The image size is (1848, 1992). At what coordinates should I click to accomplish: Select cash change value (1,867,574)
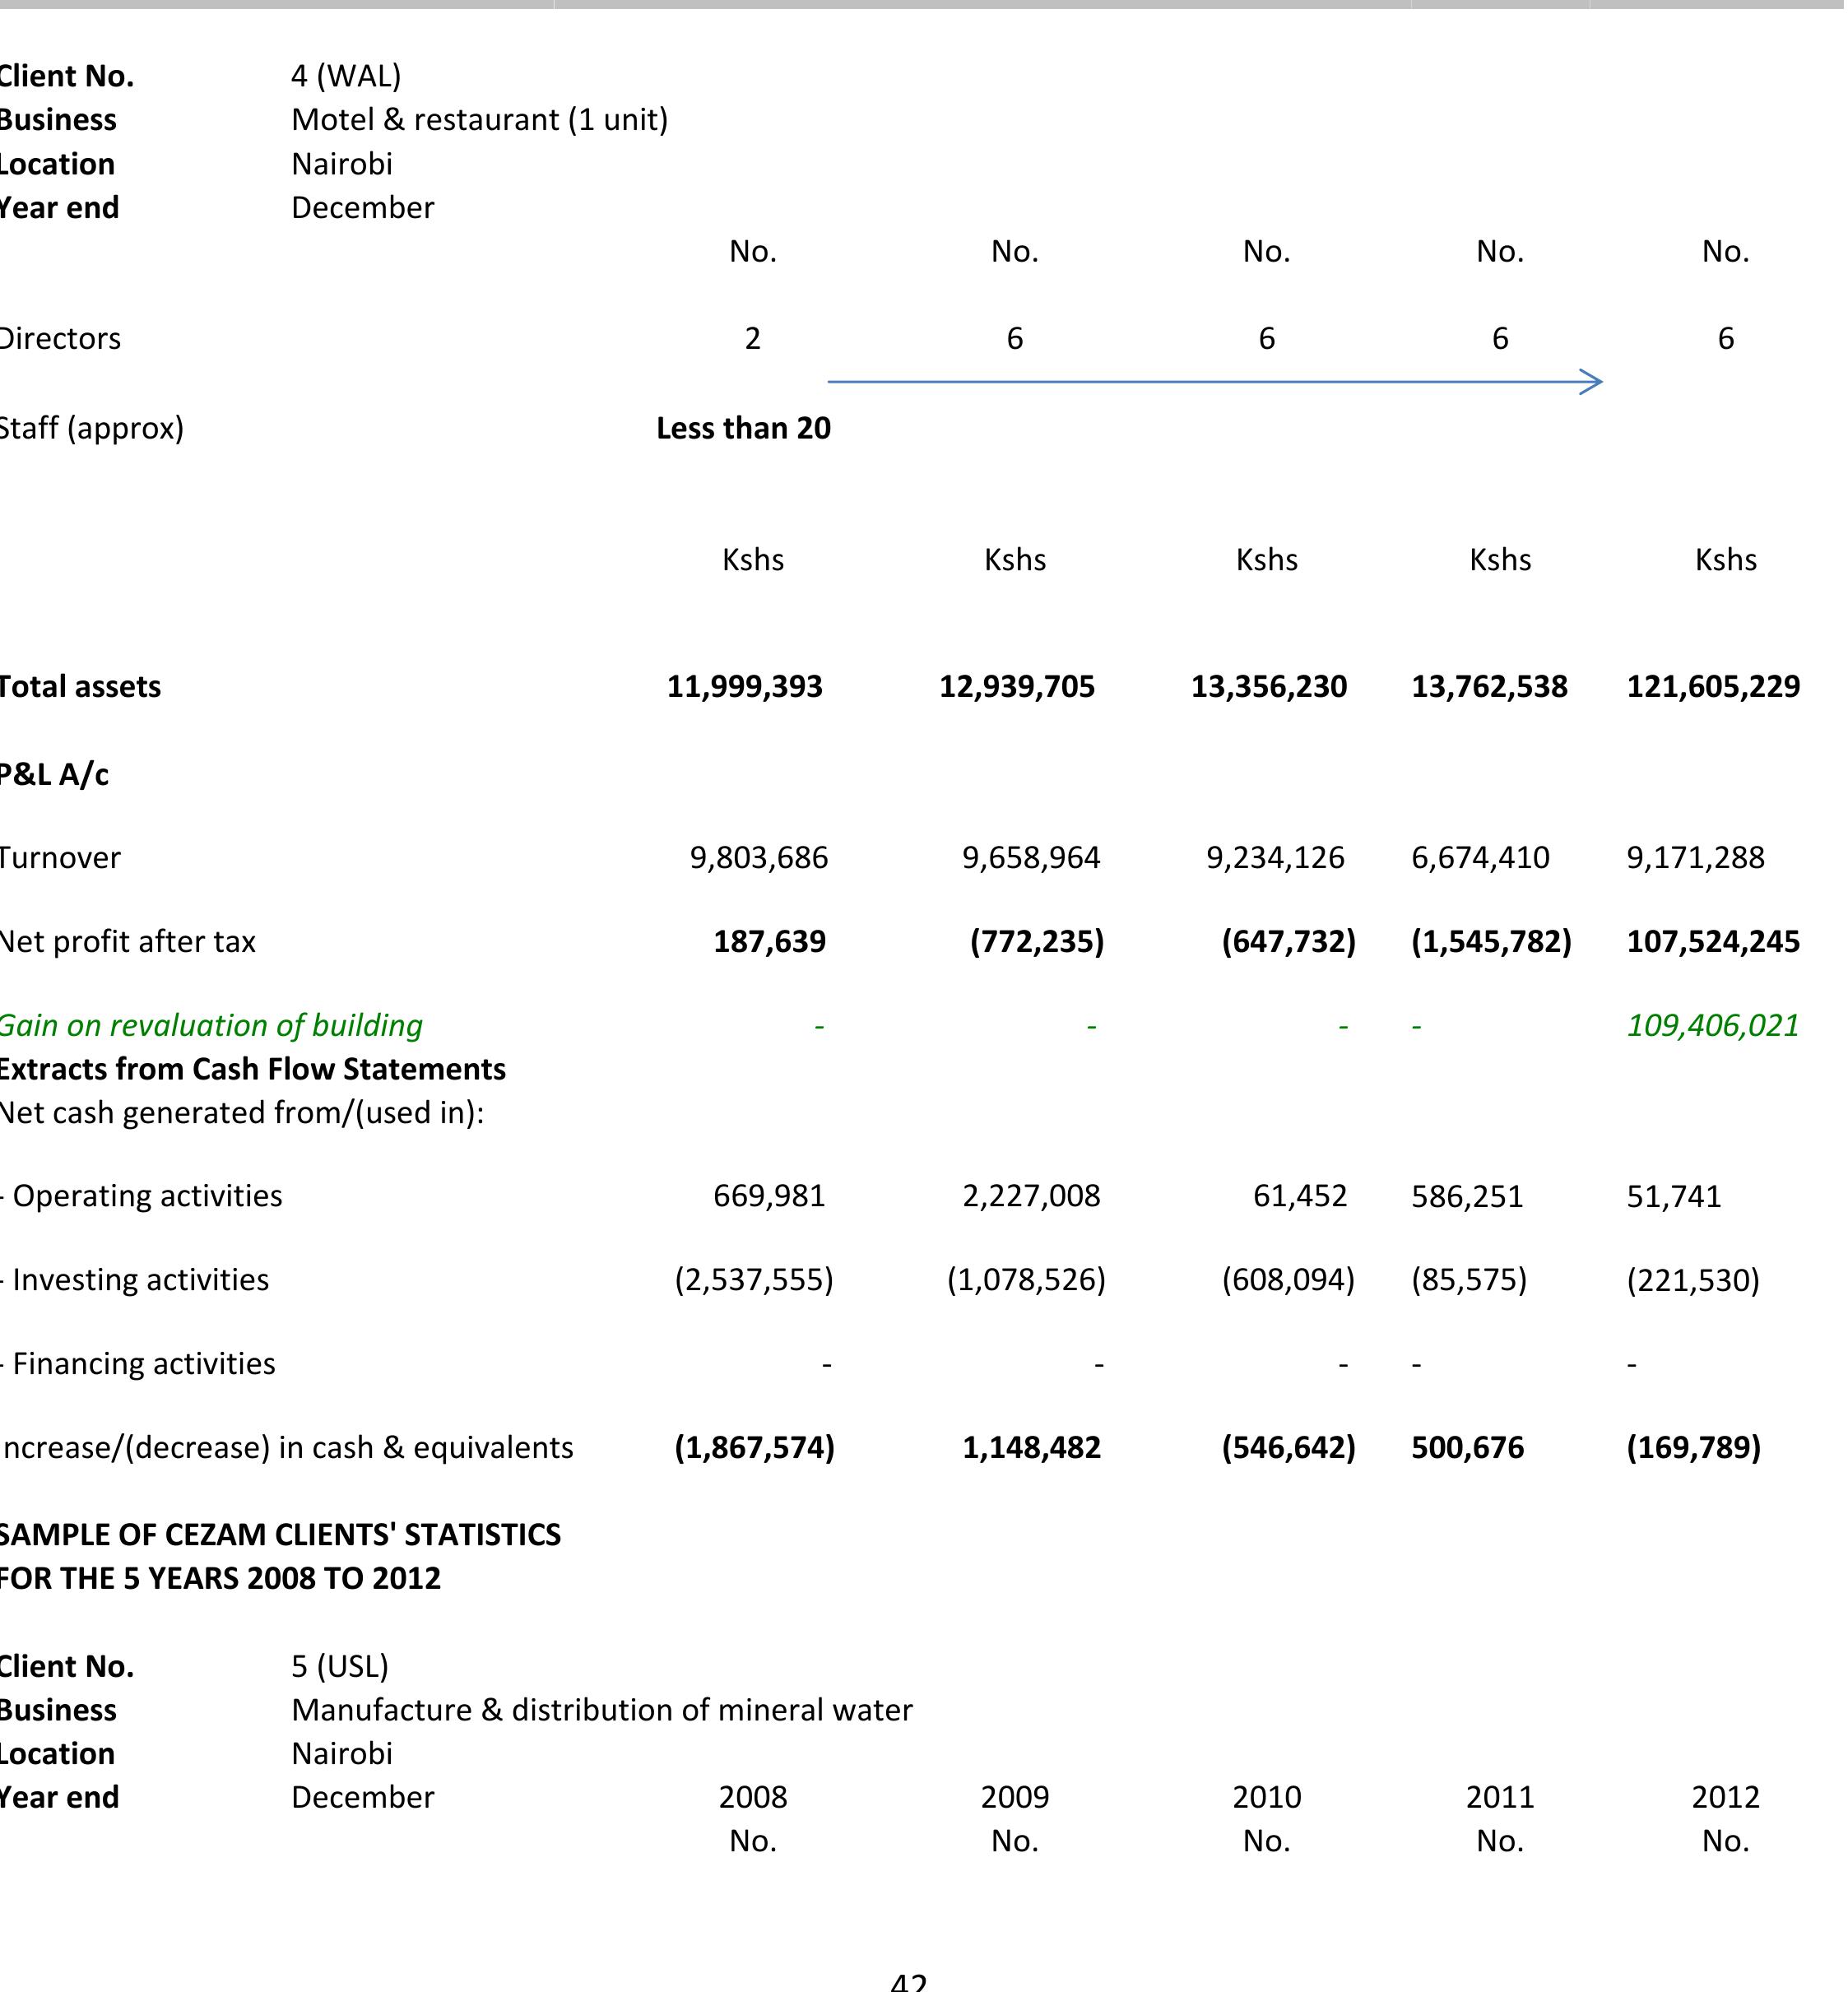(x=755, y=1448)
